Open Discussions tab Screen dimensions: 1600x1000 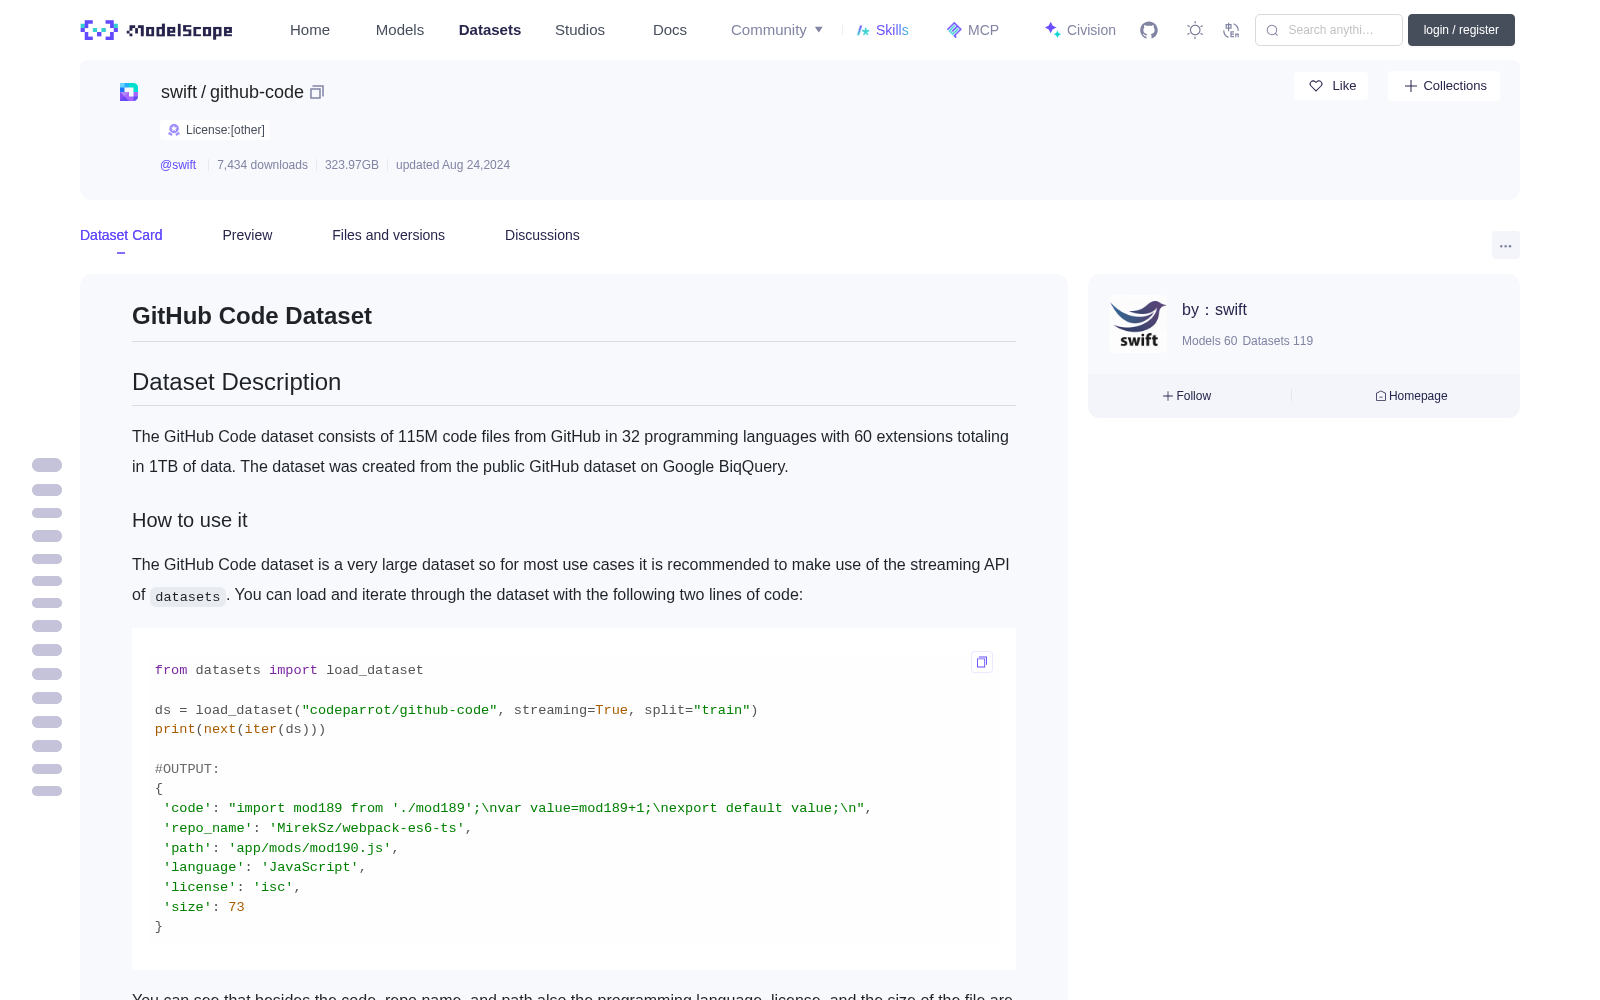[x=542, y=235]
